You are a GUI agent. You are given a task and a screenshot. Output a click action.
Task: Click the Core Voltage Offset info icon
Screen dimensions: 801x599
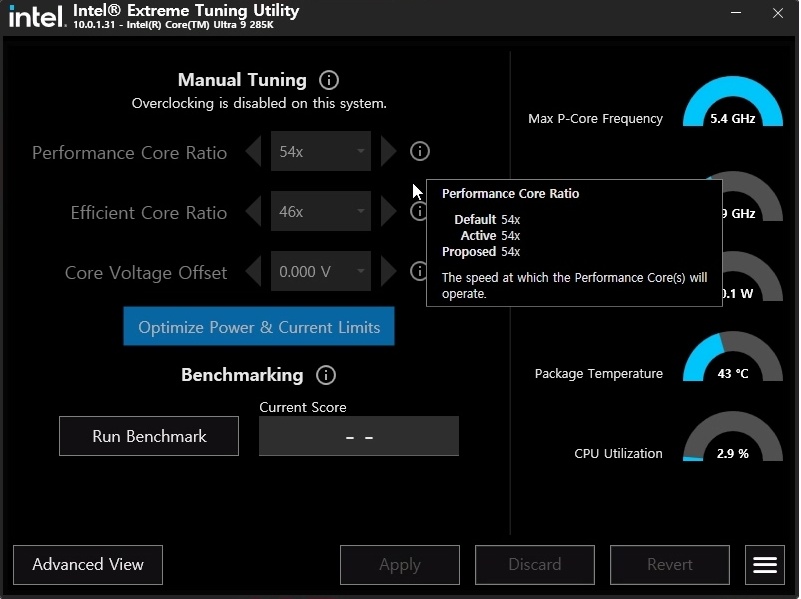click(x=418, y=271)
